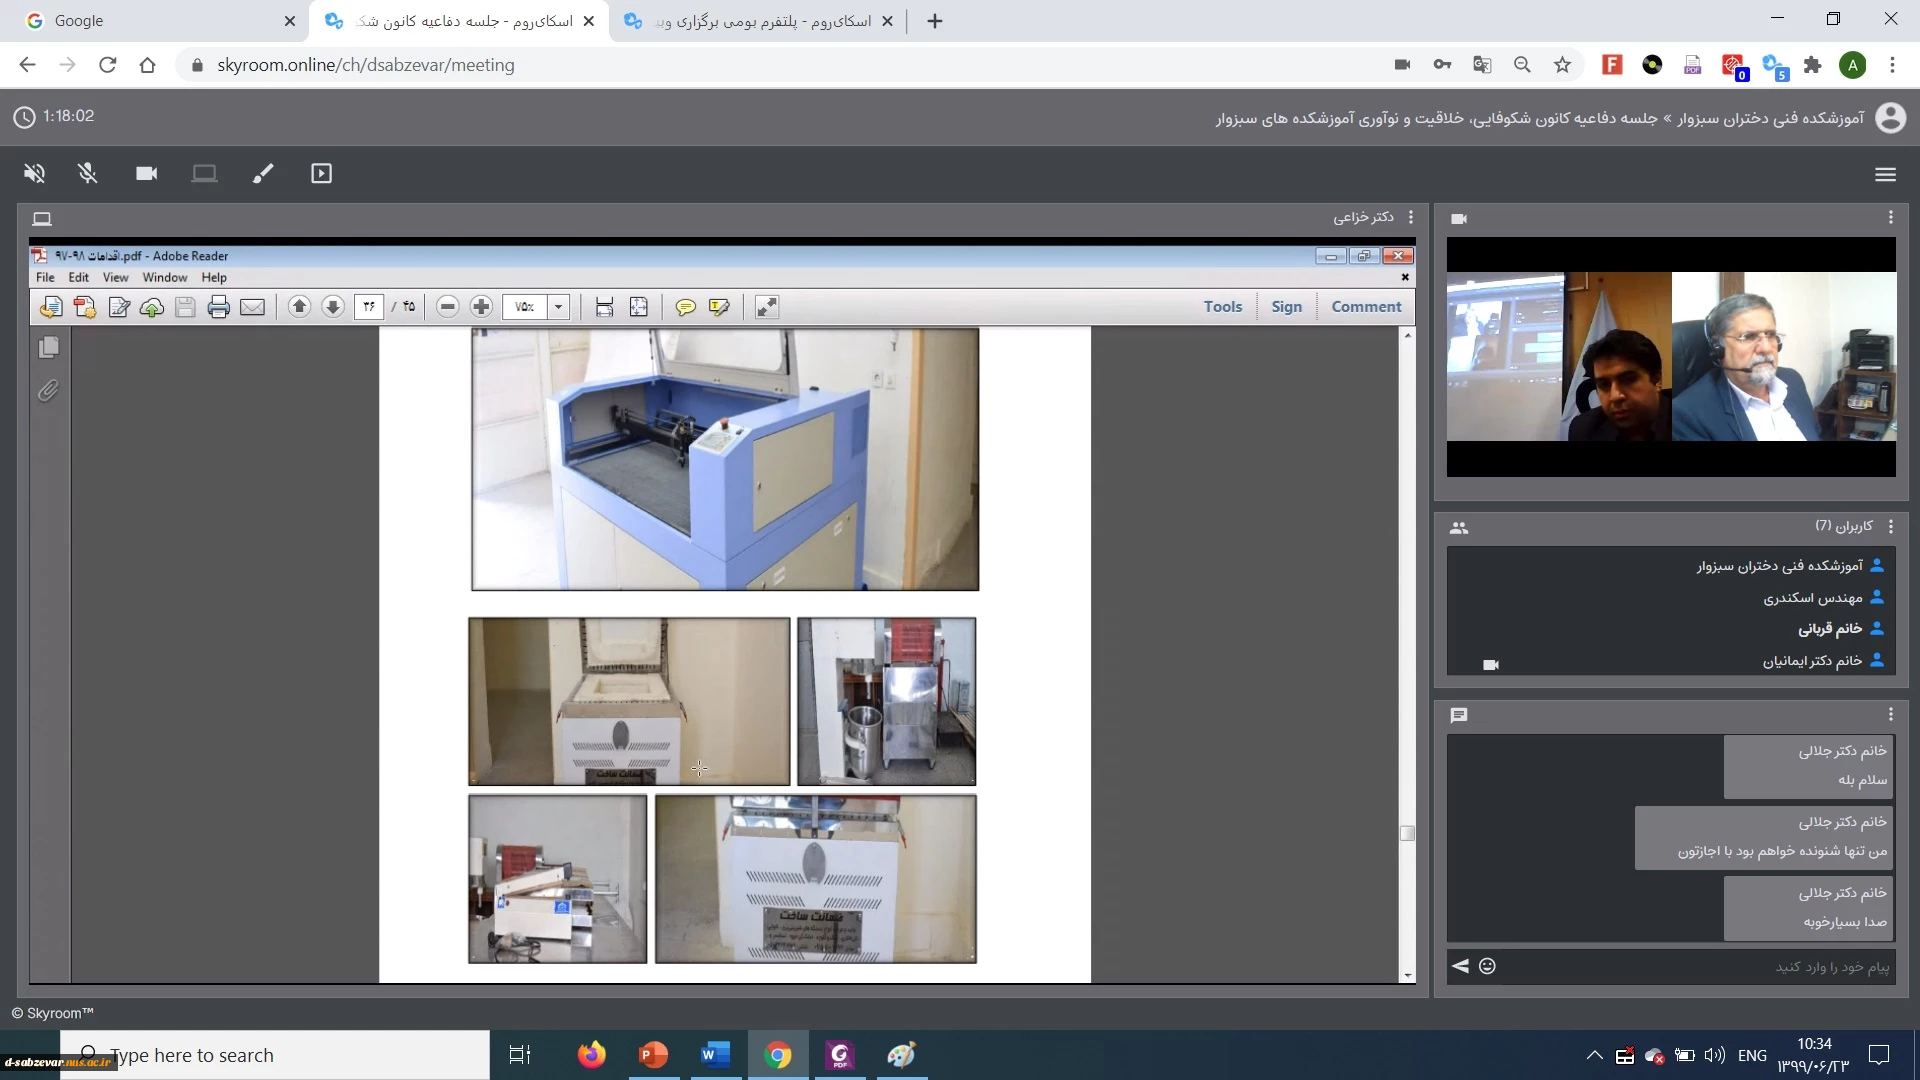Toggle read mode expand icon in Reader

pos(767,307)
